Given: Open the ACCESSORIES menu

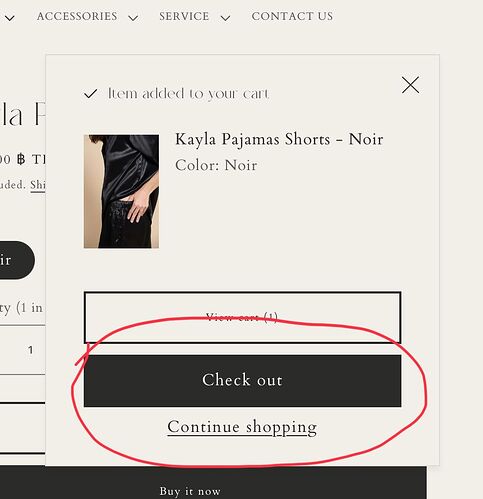Looking at the screenshot, I should 77,16.
